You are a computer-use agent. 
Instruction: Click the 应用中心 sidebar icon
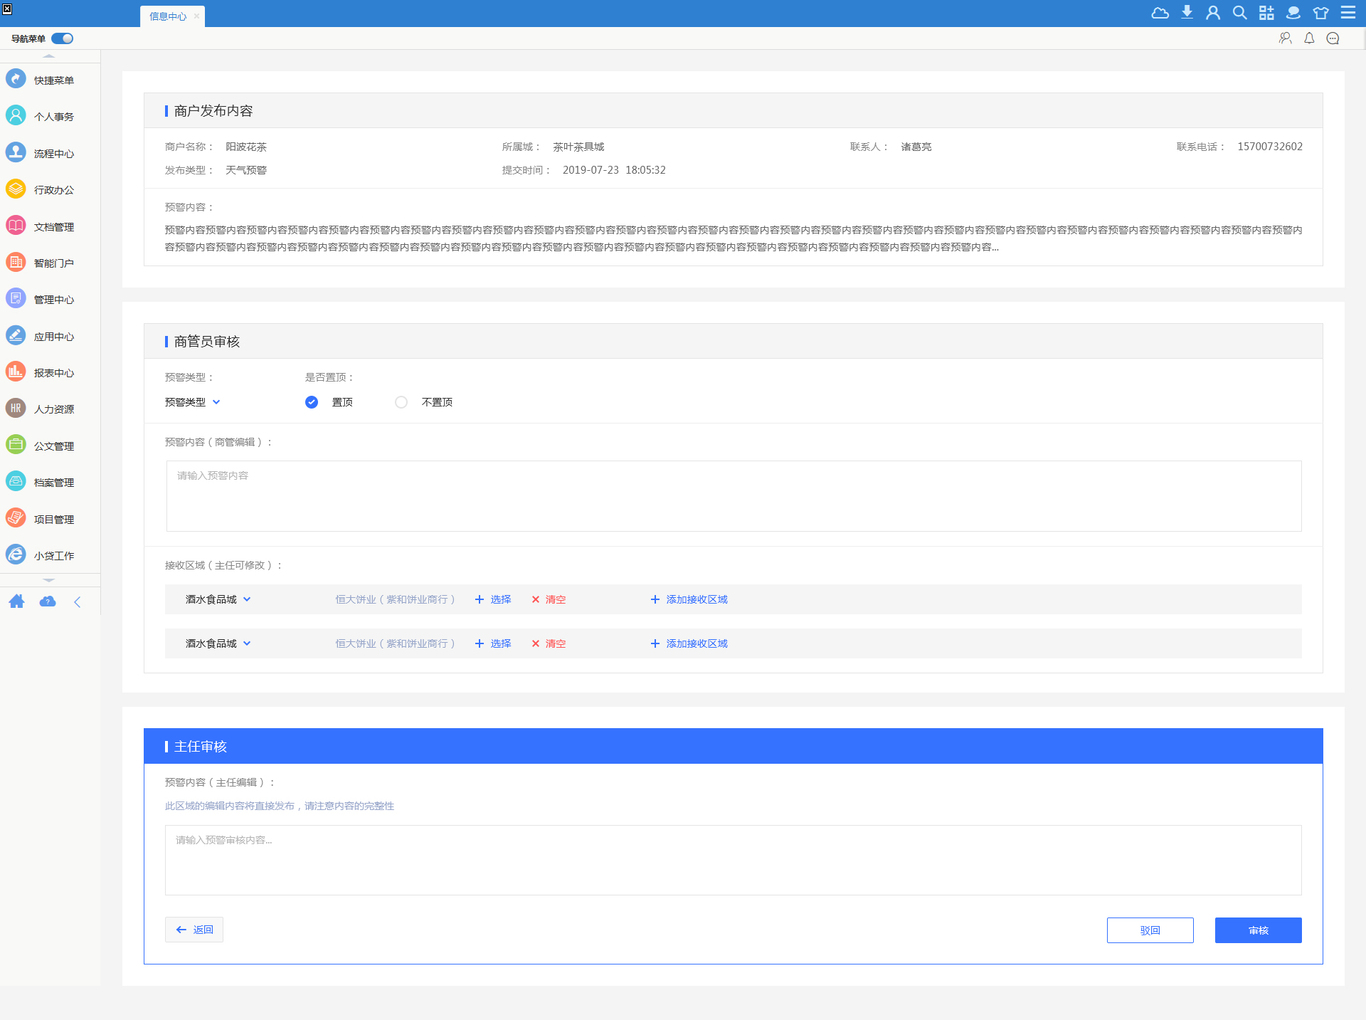(x=16, y=336)
